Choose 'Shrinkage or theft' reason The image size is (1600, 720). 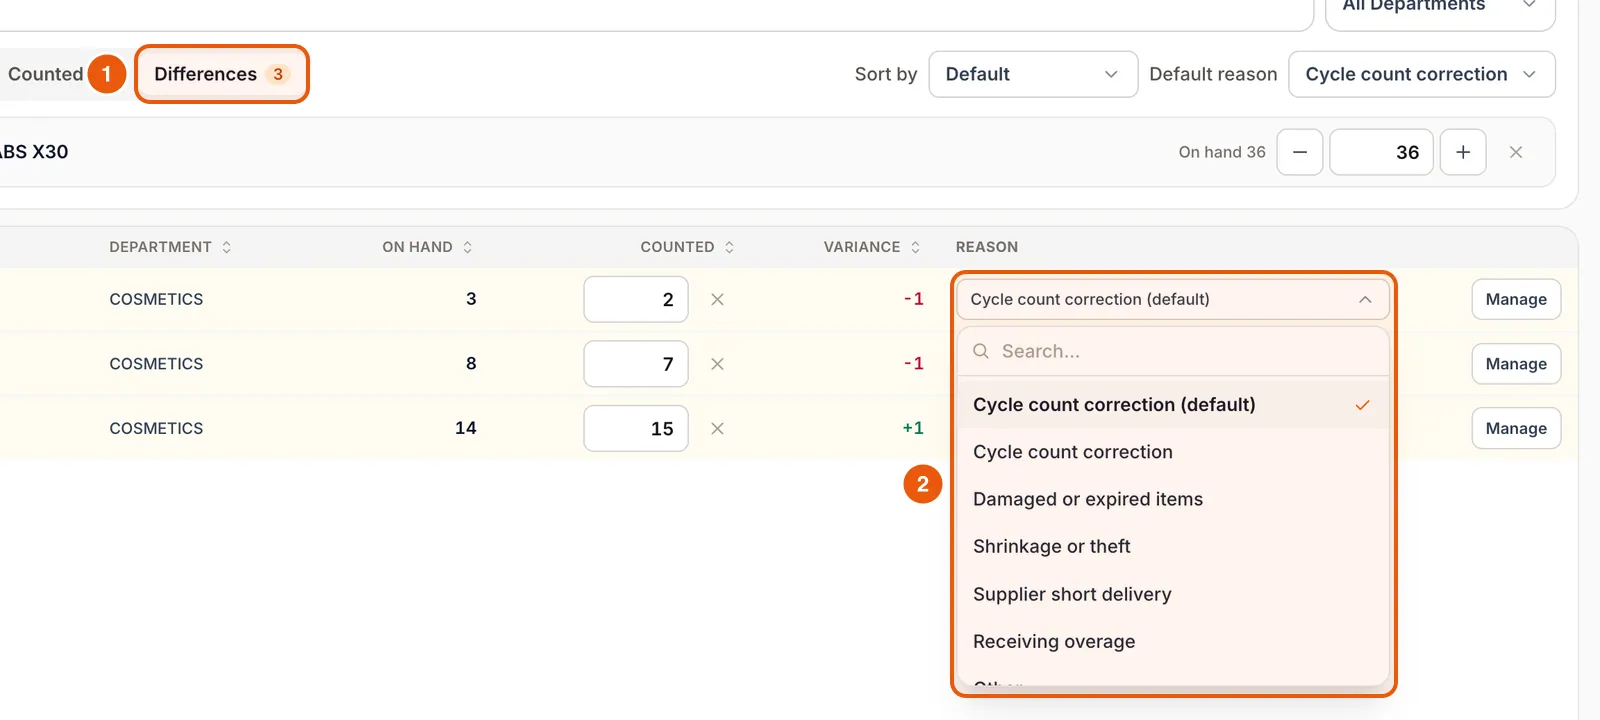1173,546
